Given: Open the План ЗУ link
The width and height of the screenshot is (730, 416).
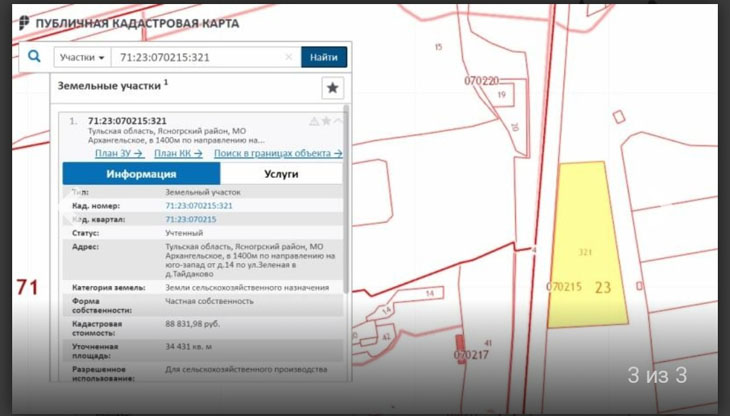Looking at the screenshot, I should click(x=120, y=153).
